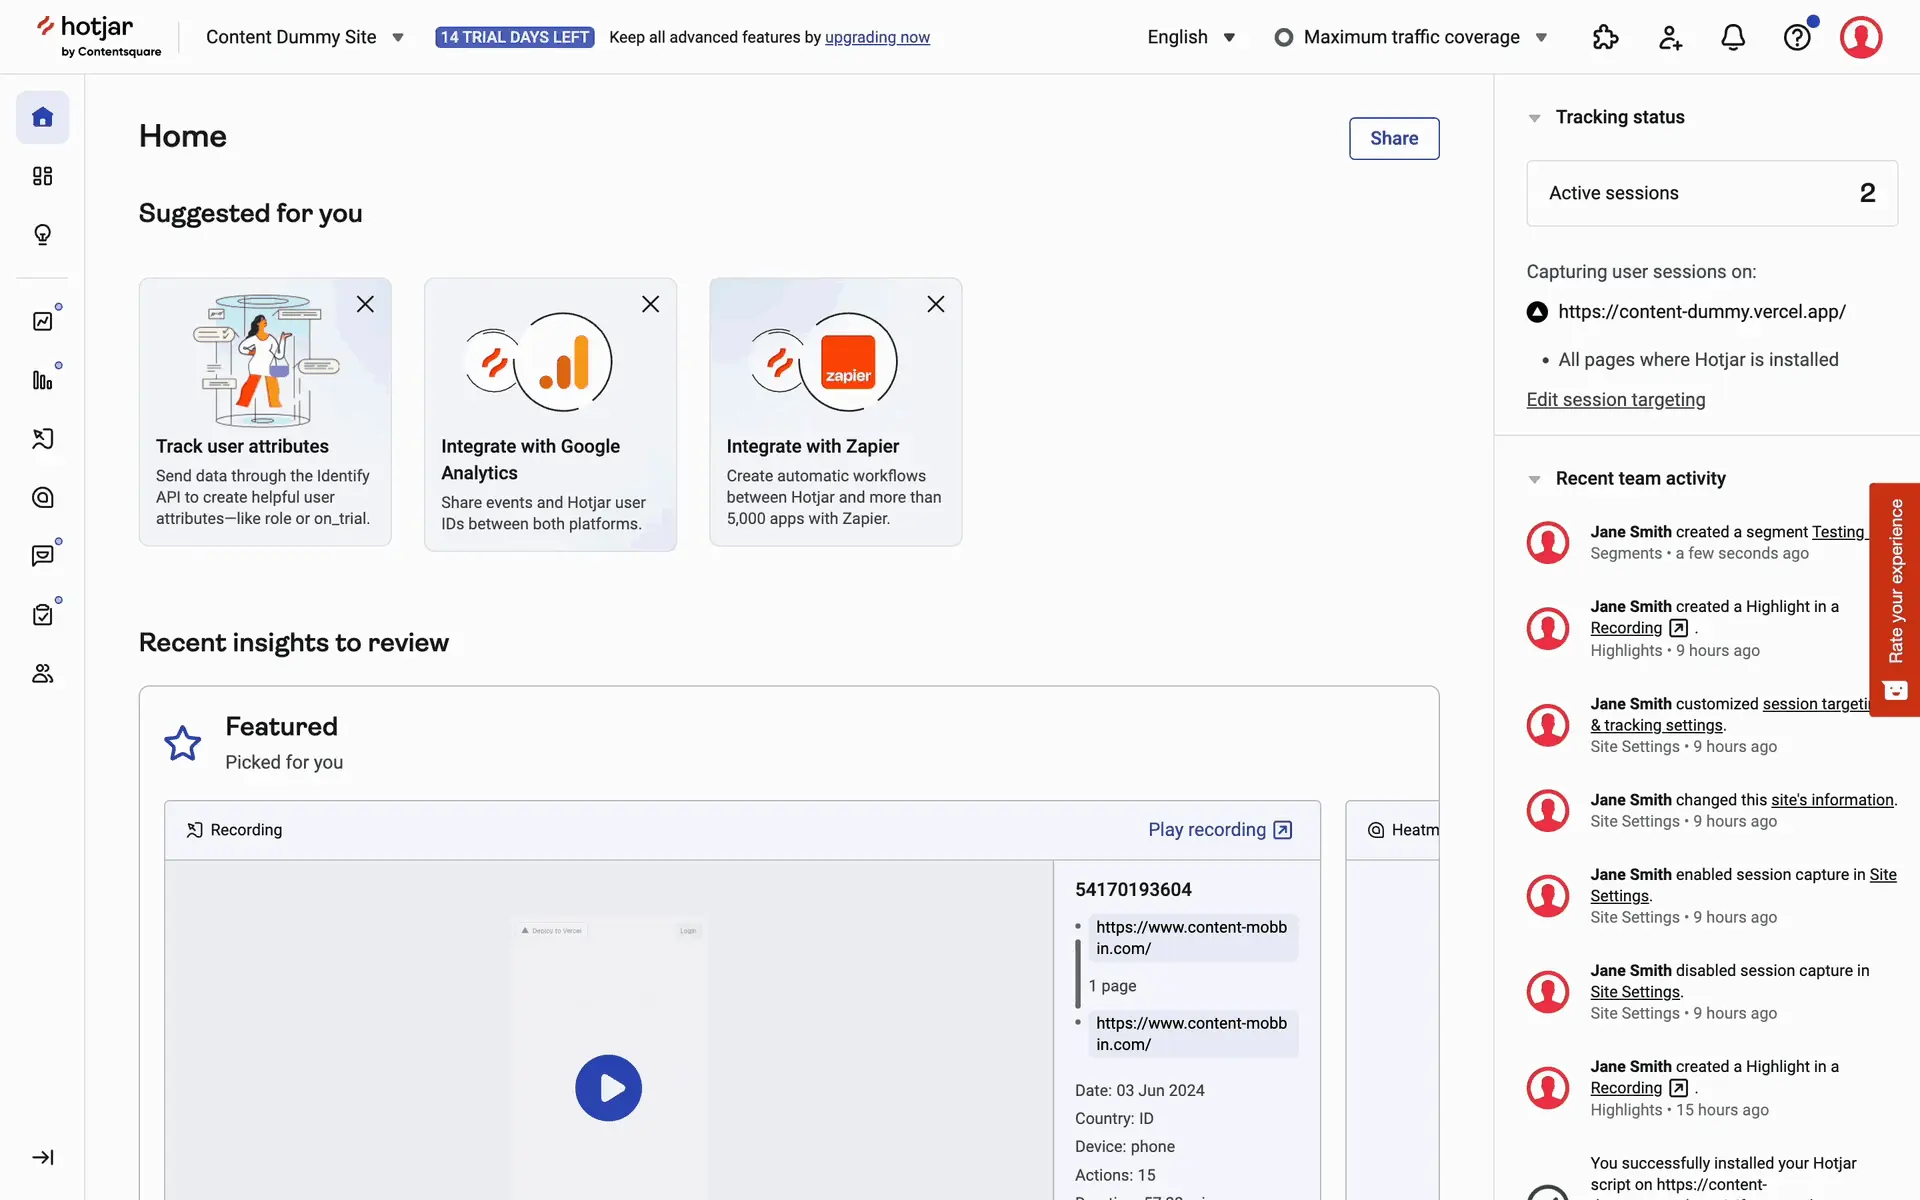The height and width of the screenshot is (1200, 1920).
Task: Open the Highlights lightbulb icon in sidebar
Action: [42, 235]
